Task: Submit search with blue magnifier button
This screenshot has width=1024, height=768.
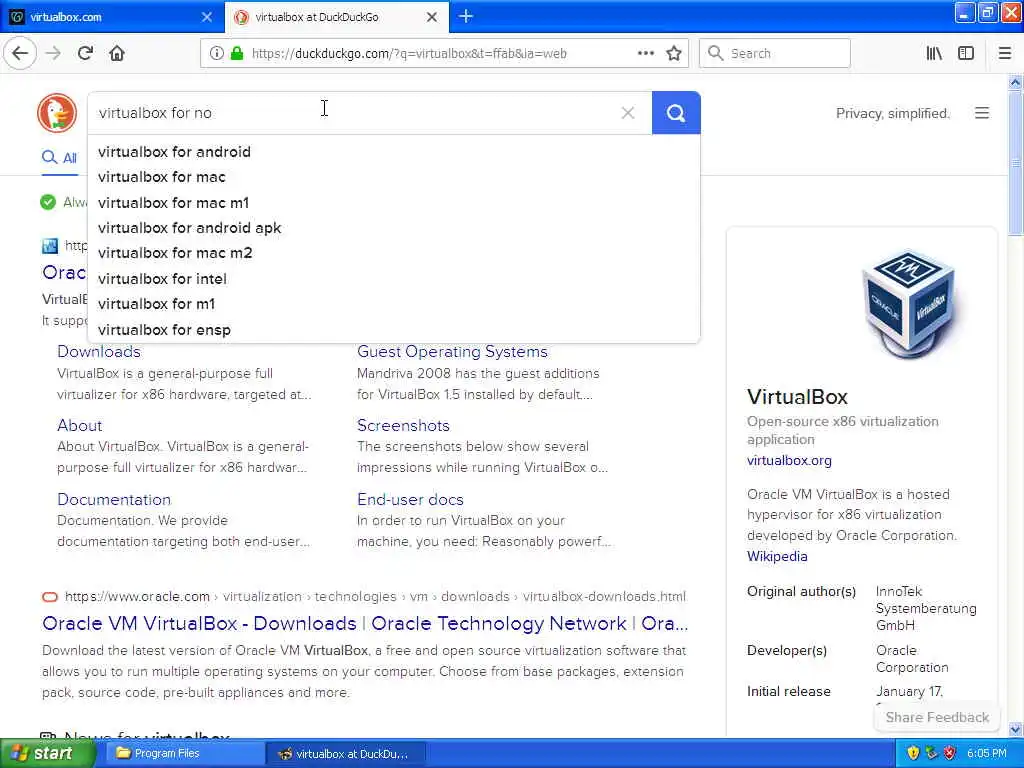Action: tap(676, 113)
